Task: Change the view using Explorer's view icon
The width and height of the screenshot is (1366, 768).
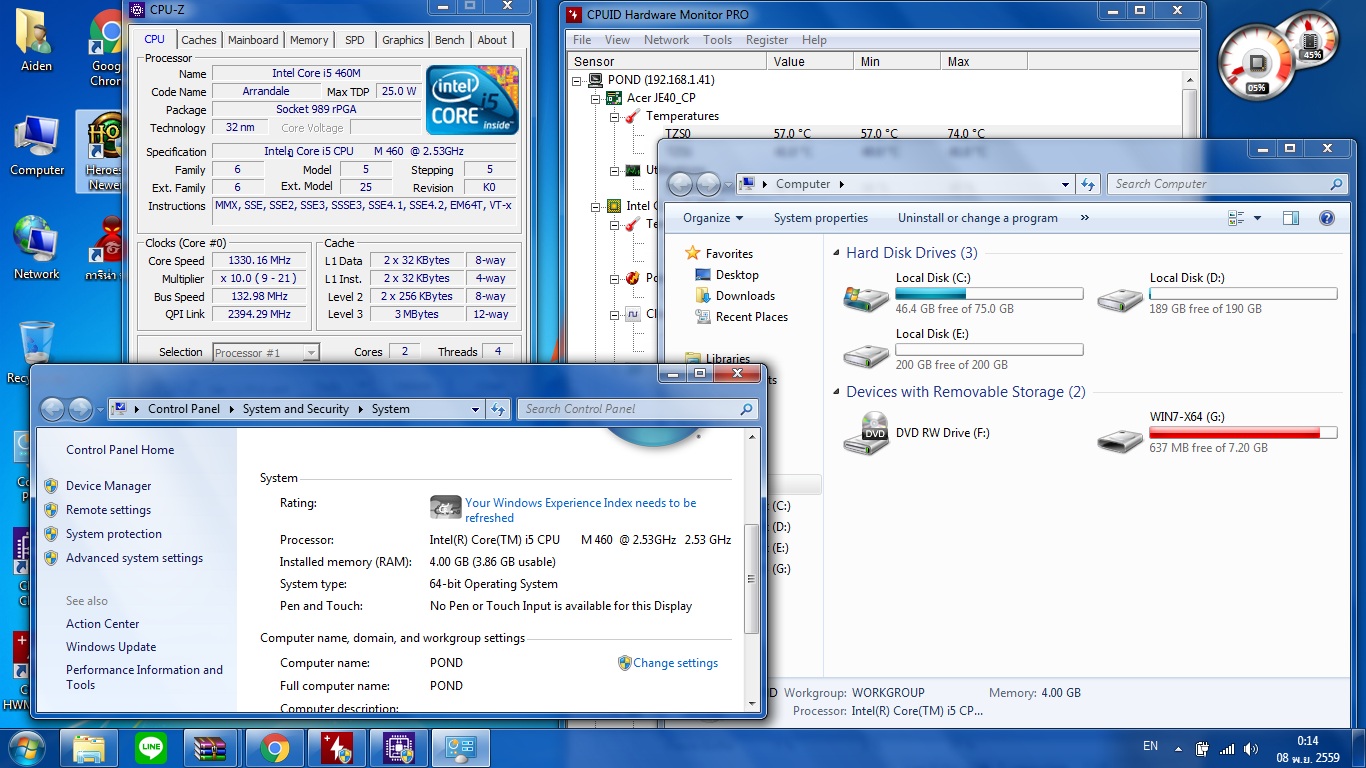Action: click(x=1236, y=218)
